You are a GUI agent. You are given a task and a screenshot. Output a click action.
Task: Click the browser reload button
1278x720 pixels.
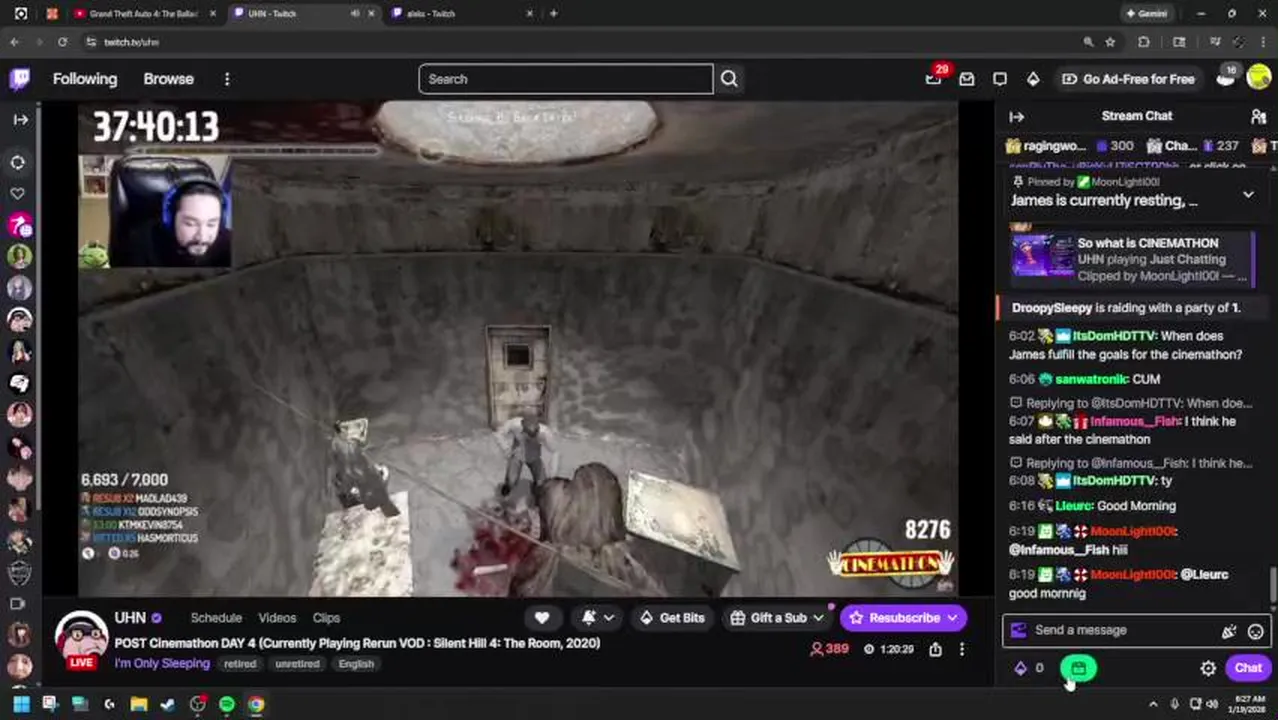tap(62, 42)
